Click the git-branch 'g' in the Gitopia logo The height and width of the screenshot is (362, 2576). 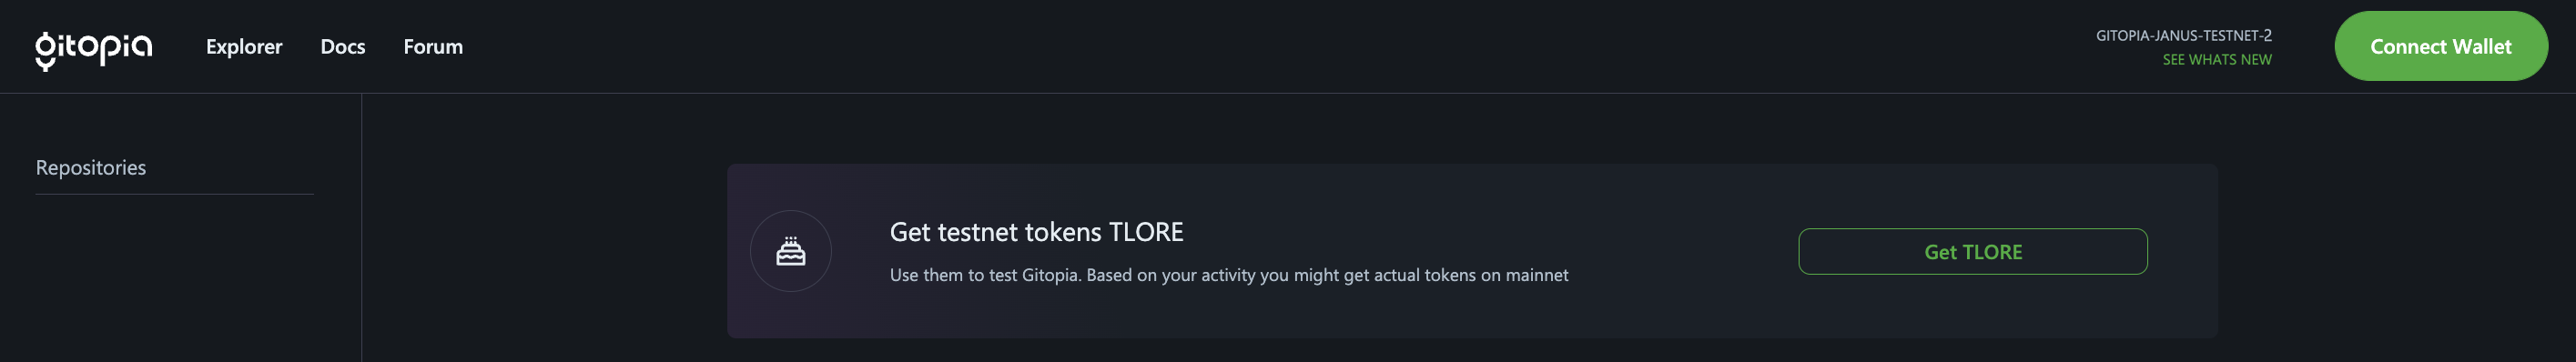tap(45, 51)
